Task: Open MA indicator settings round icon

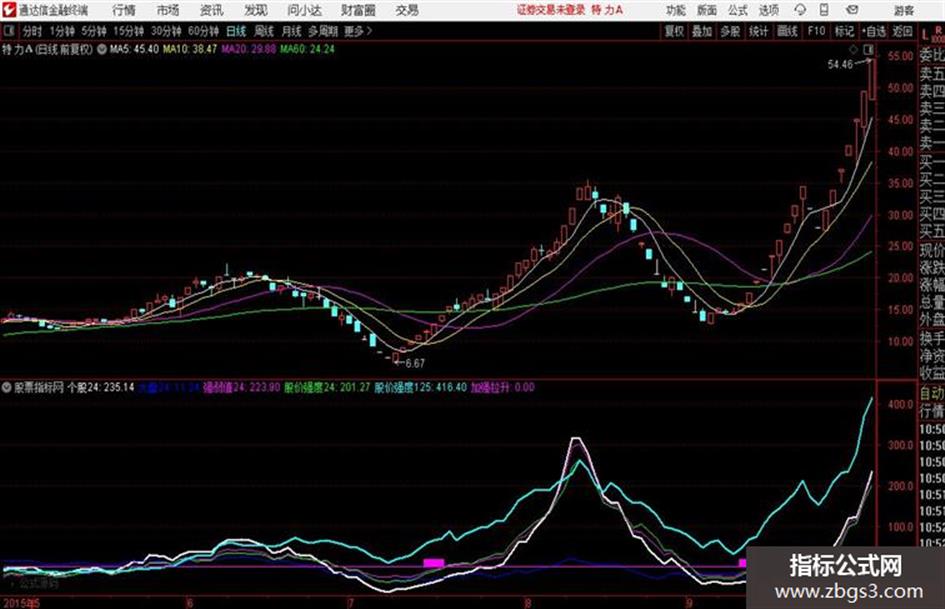Action: pyautogui.click(x=102, y=49)
